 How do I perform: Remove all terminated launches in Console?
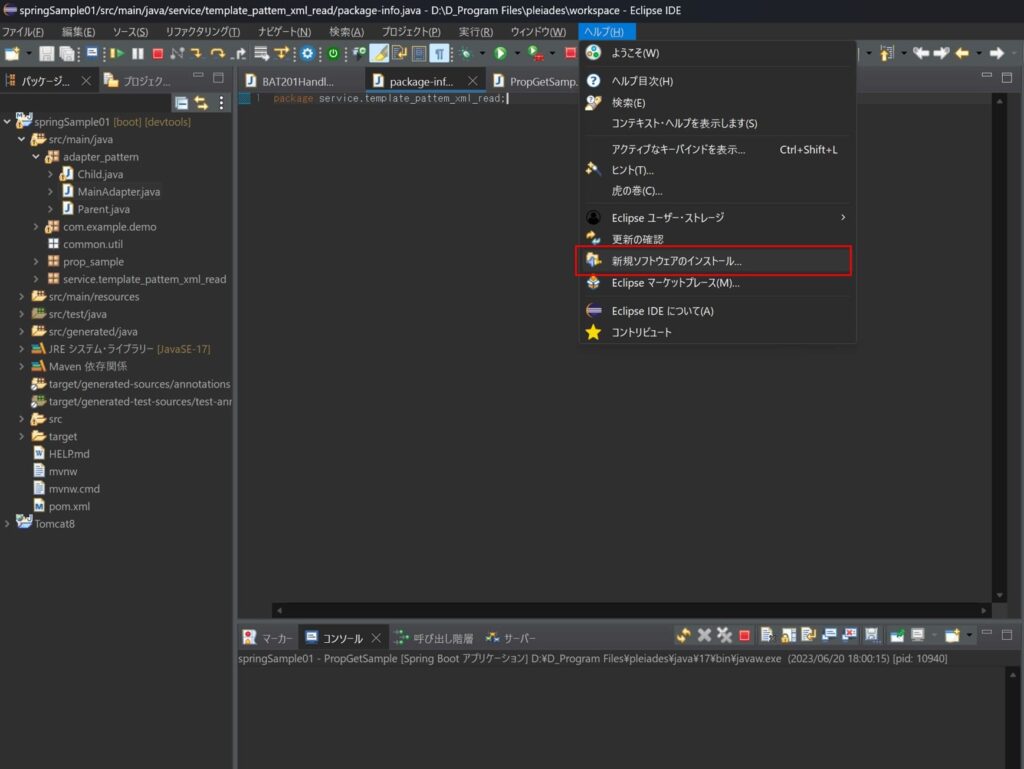tap(722, 636)
